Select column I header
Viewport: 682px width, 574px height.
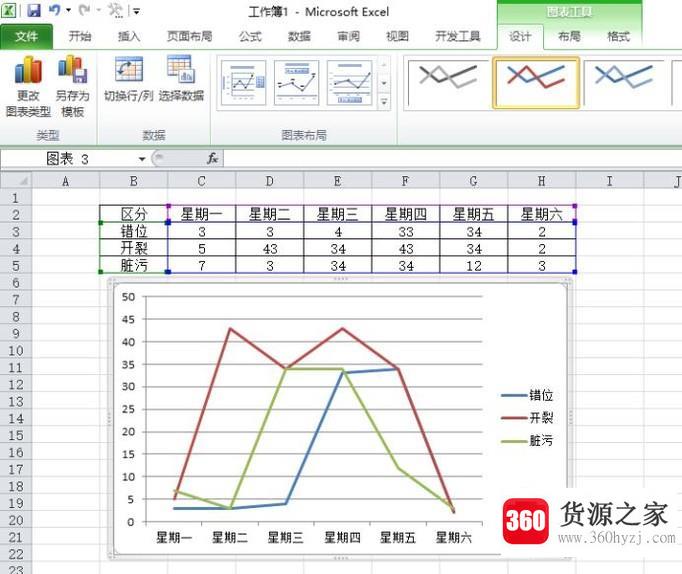click(x=609, y=181)
